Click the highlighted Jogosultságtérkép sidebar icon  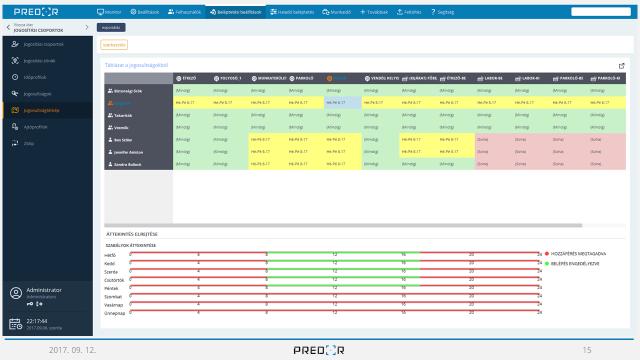click(x=15, y=110)
